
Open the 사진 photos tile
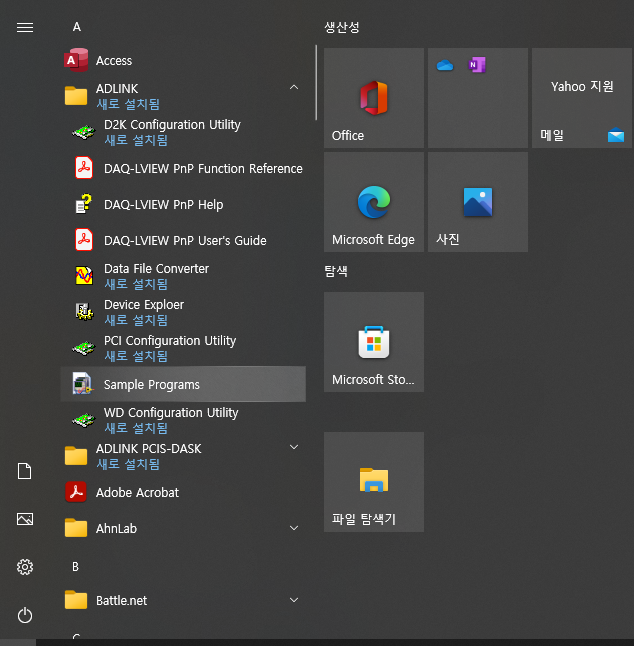(x=478, y=202)
